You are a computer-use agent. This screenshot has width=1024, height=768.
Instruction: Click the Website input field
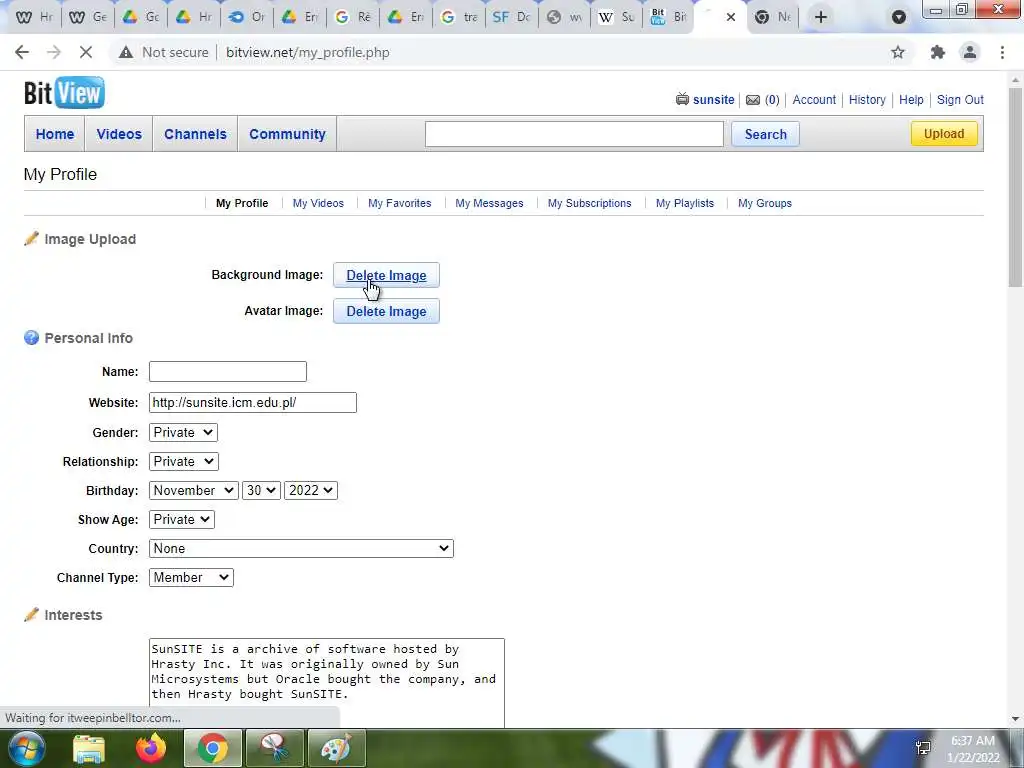click(x=253, y=402)
